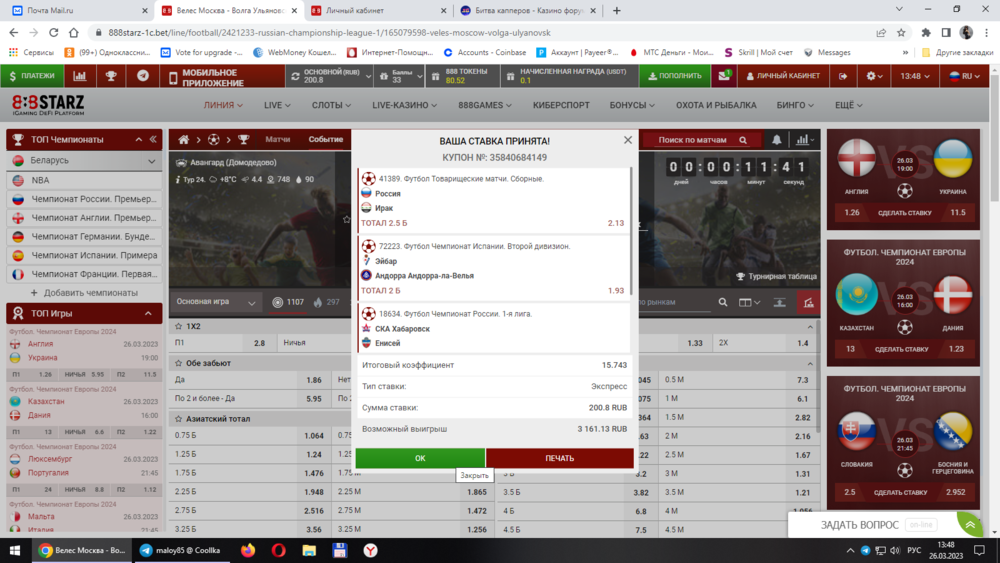This screenshot has height=563, width=1000.
Task: Select Чемпионат России. Премьер championship
Action: point(84,199)
